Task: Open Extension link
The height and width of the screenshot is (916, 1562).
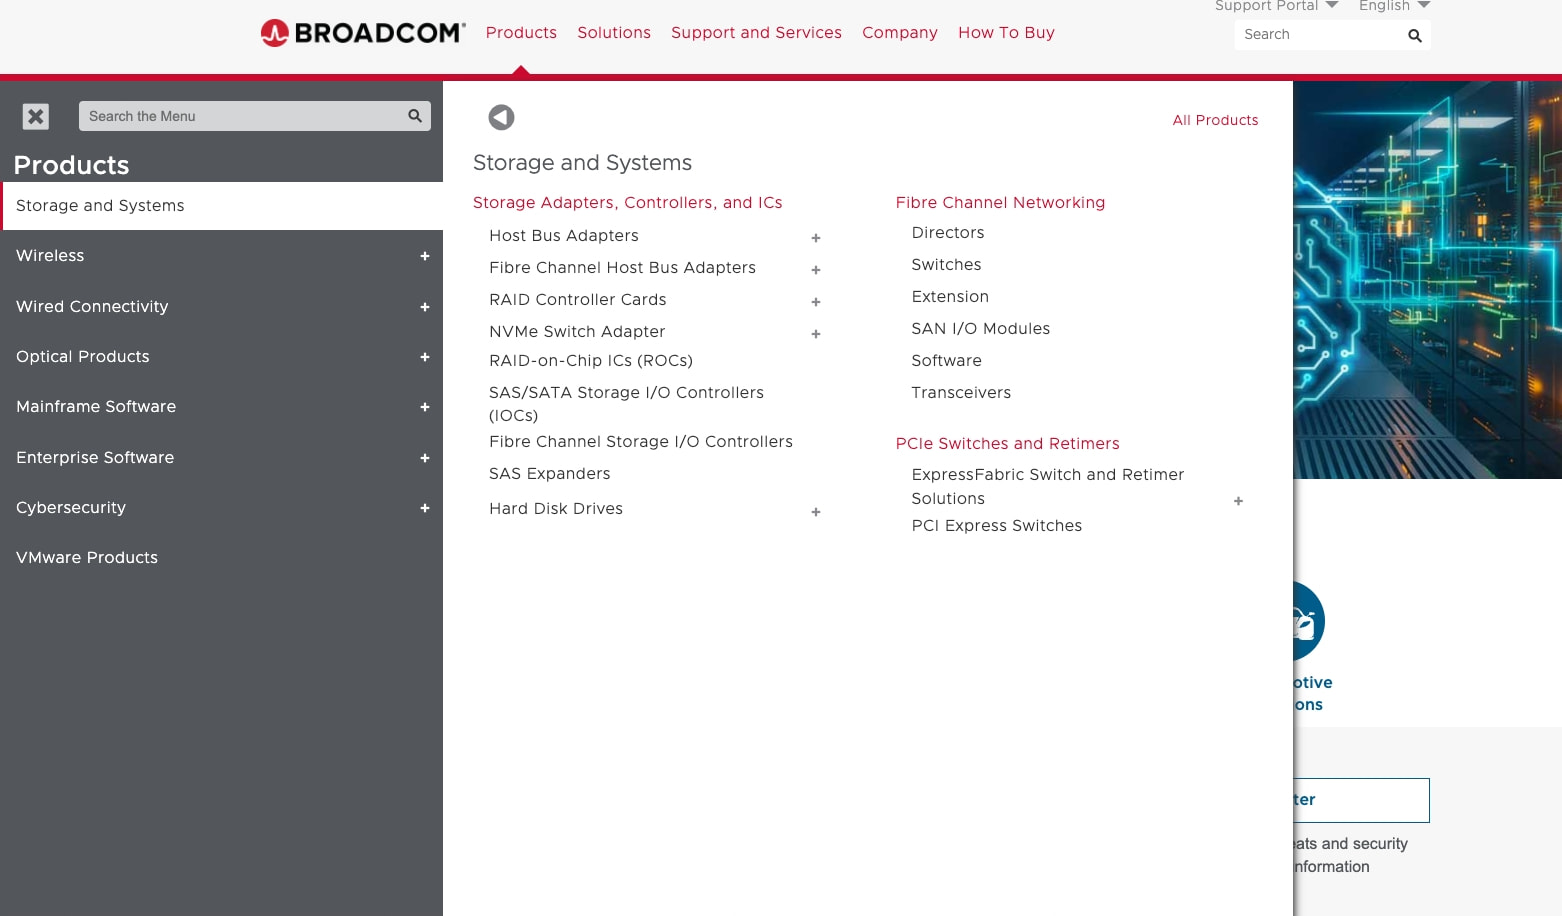Action: pos(950,297)
